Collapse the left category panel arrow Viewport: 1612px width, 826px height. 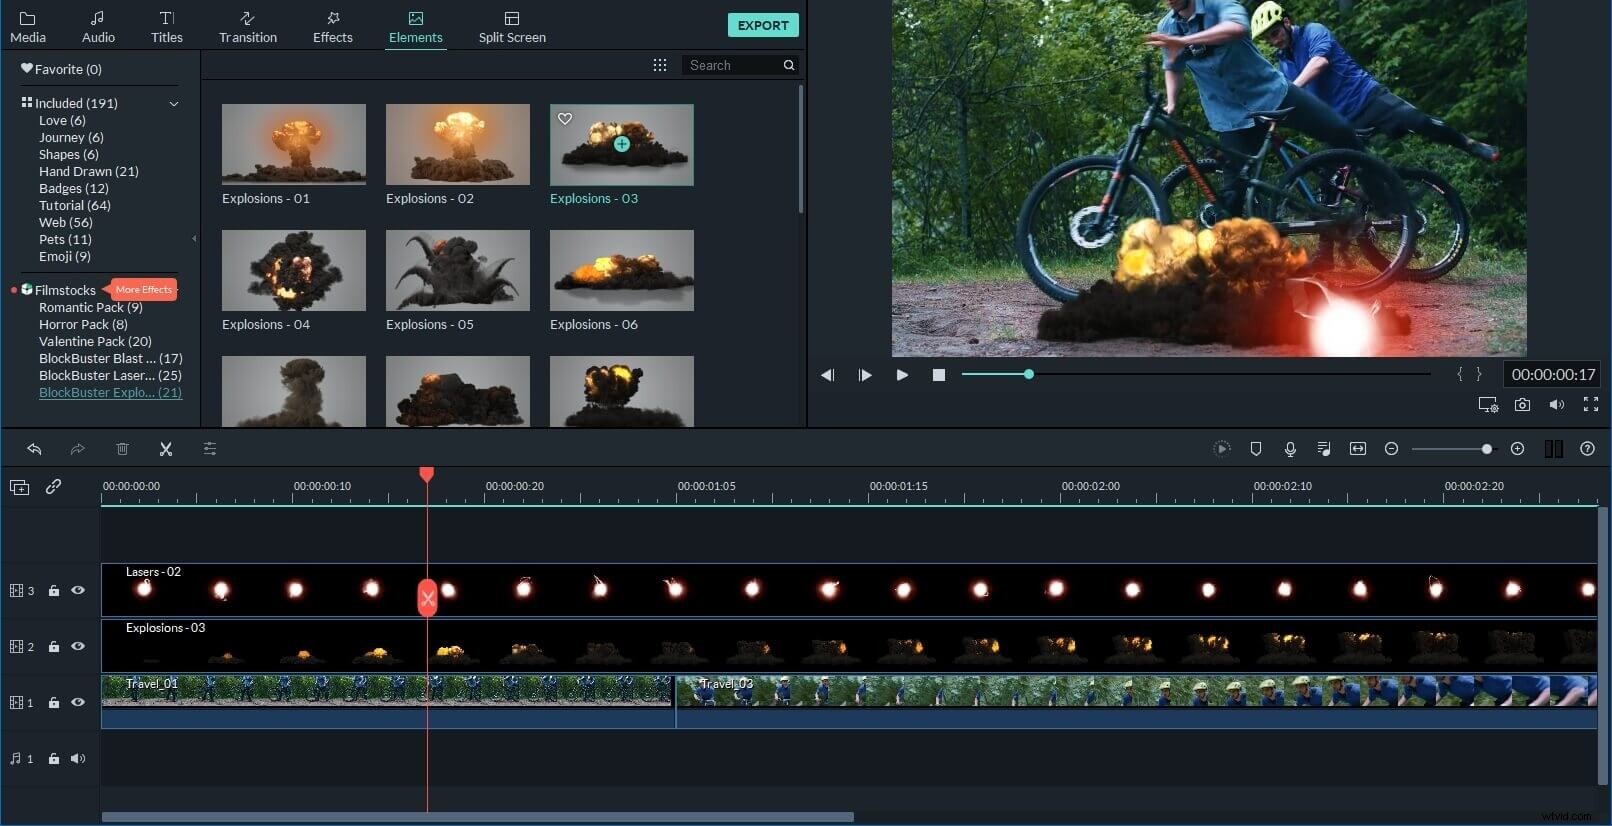pos(194,239)
